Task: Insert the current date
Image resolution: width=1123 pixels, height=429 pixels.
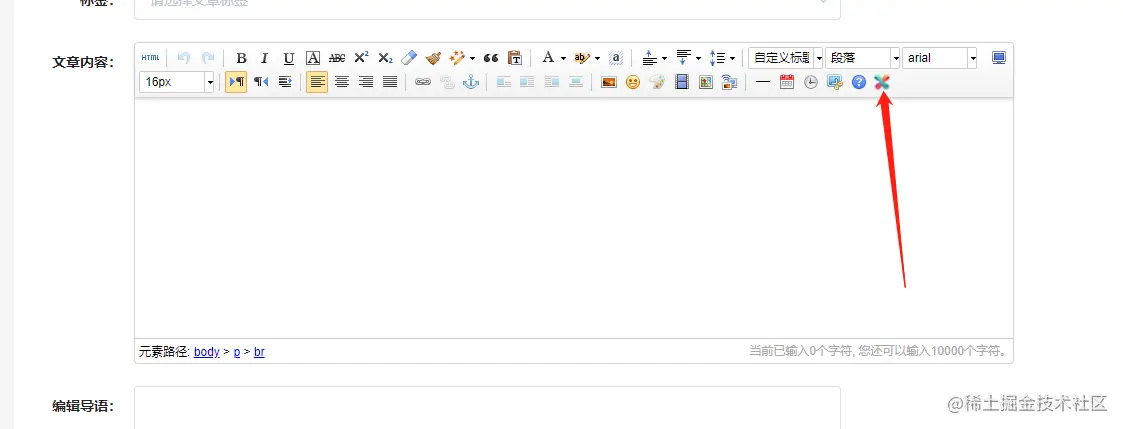Action: click(786, 82)
